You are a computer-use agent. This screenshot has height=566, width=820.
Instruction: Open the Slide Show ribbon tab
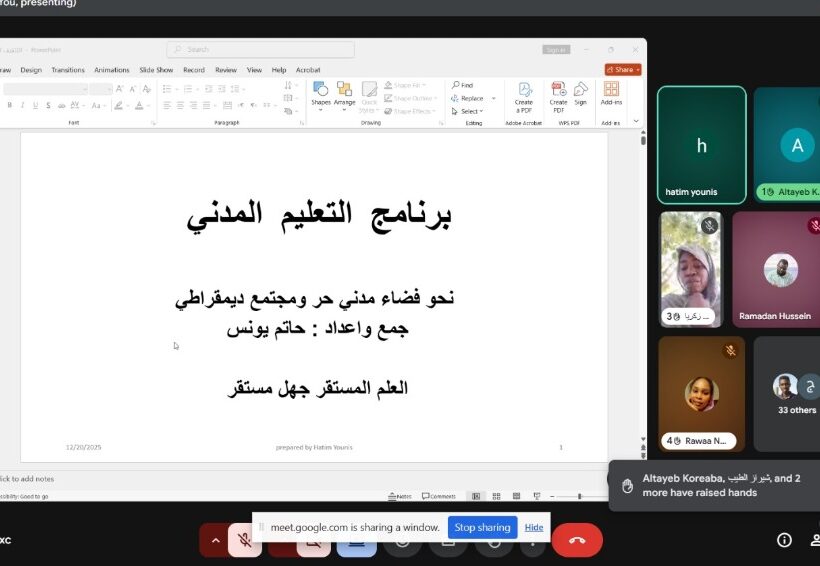click(x=156, y=70)
